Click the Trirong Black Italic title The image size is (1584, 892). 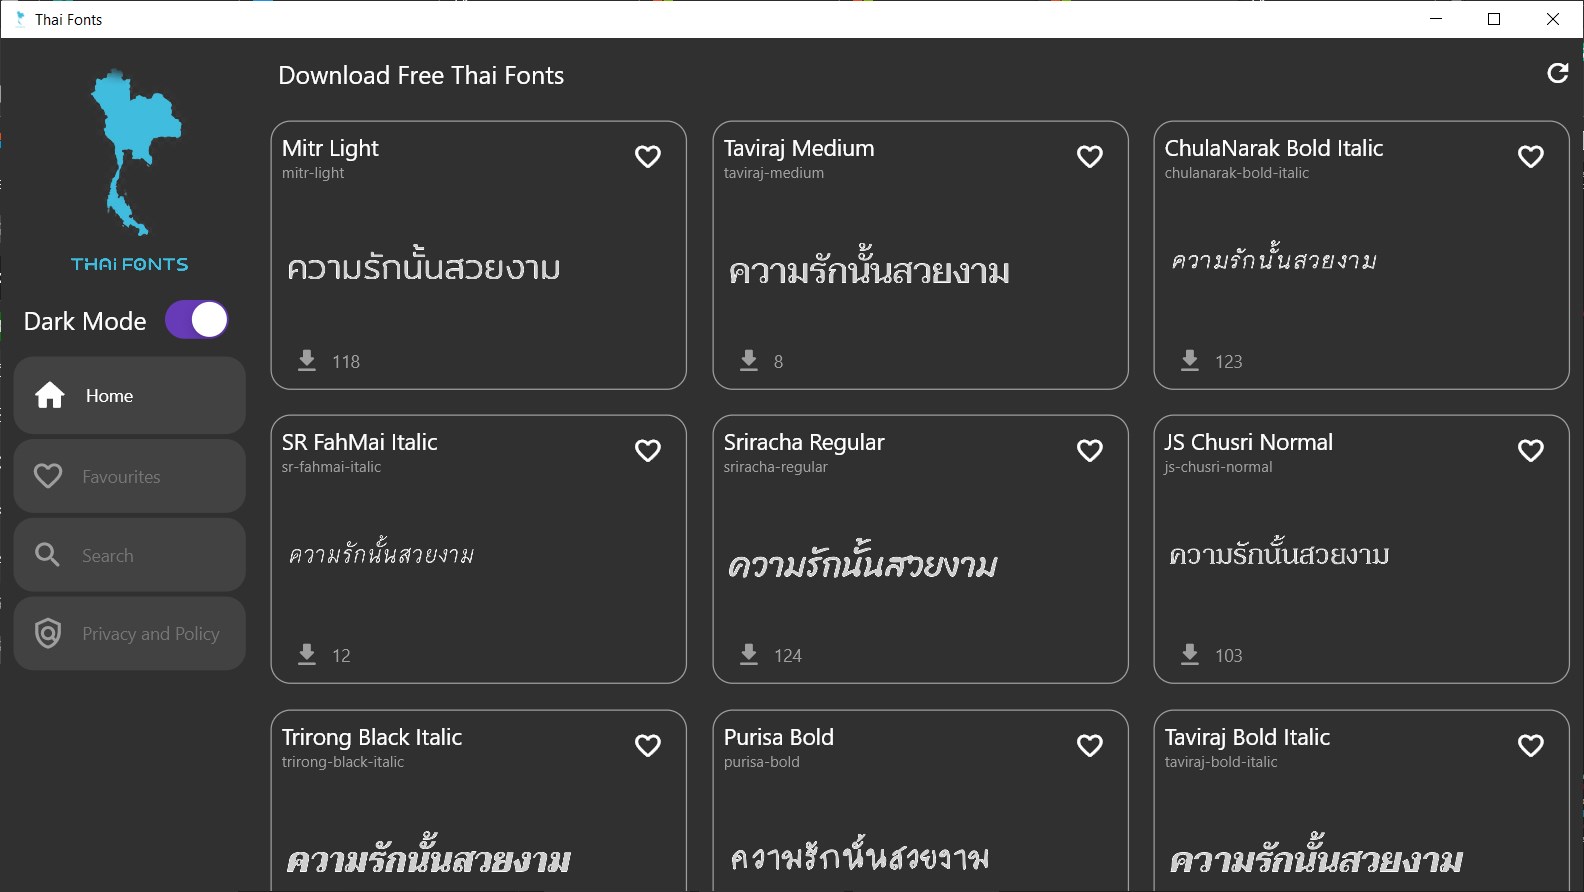[x=372, y=738]
